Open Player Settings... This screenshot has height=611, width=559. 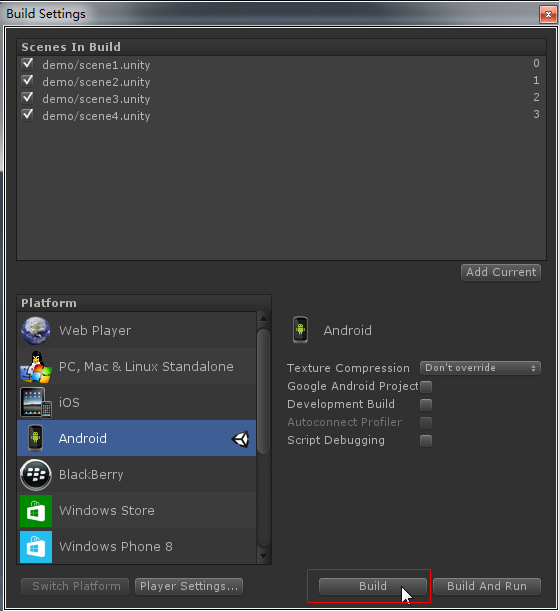(189, 586)
